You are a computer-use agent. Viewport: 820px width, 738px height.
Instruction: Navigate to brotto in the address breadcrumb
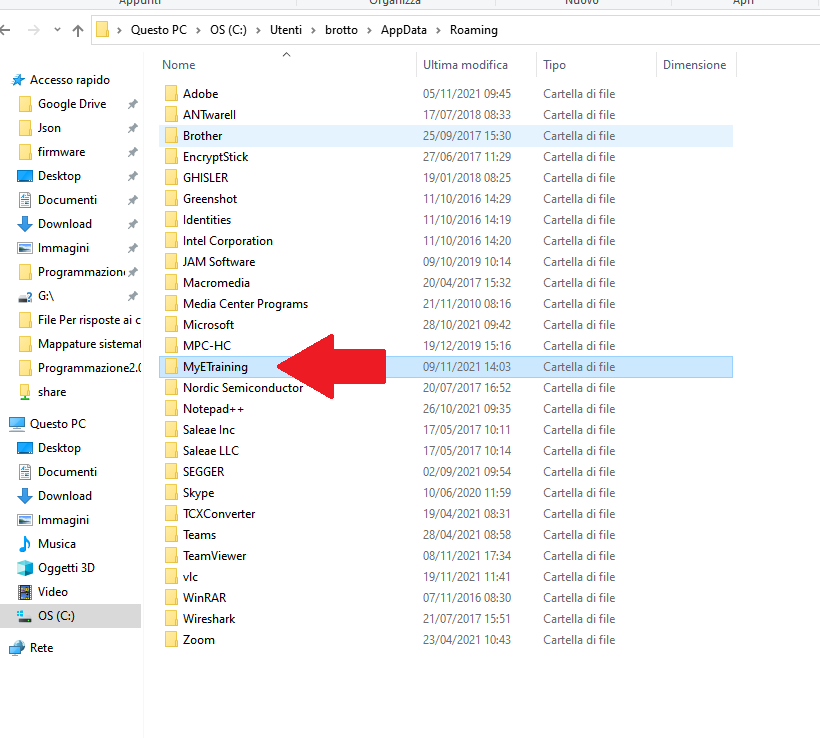[x=342, y=30]
